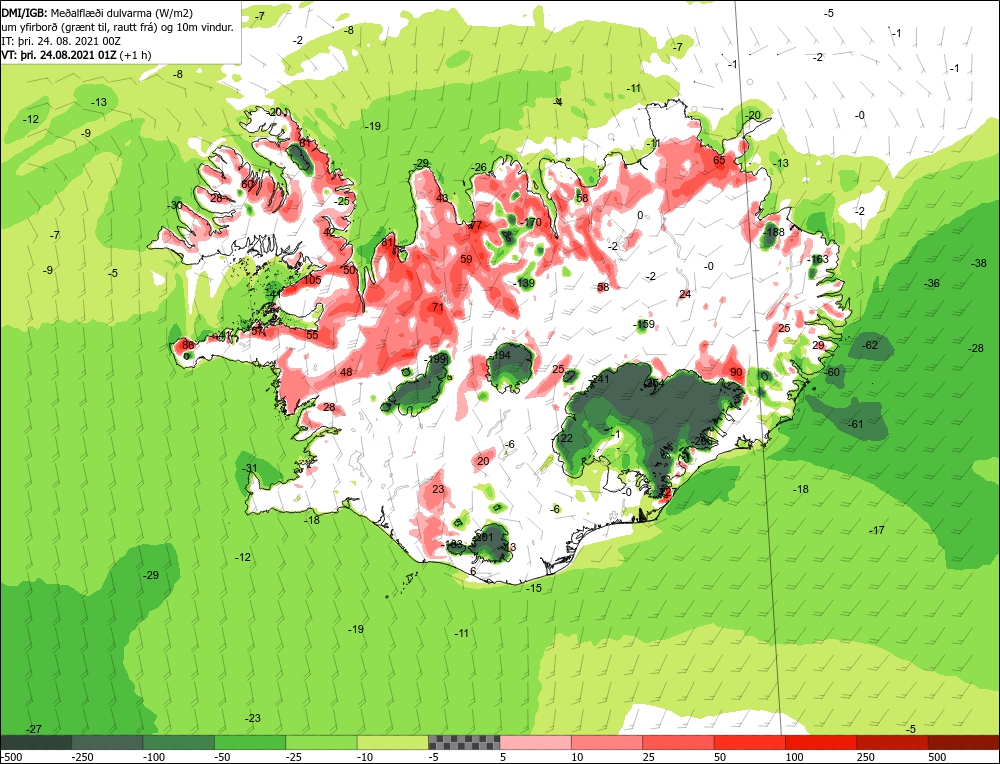Click the '-27' value in the bottom-left corner

[33, 729]
